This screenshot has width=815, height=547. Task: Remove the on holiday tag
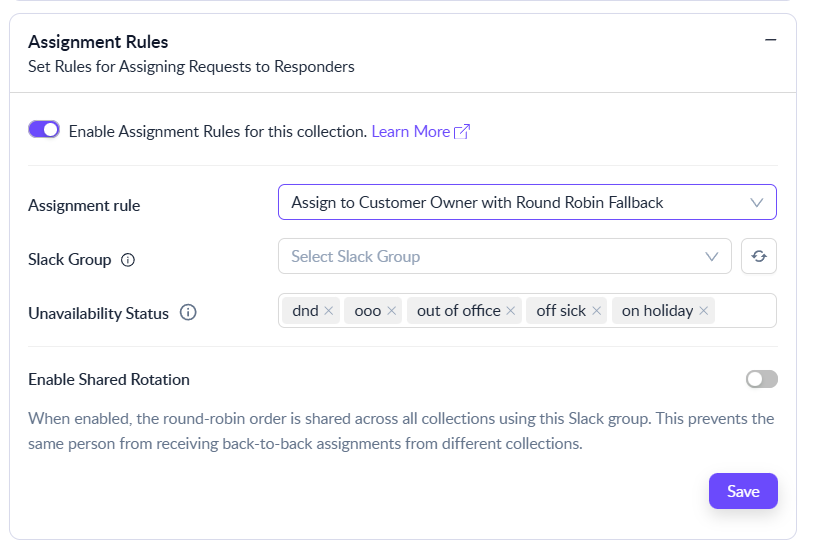click(x=703, y=311)
